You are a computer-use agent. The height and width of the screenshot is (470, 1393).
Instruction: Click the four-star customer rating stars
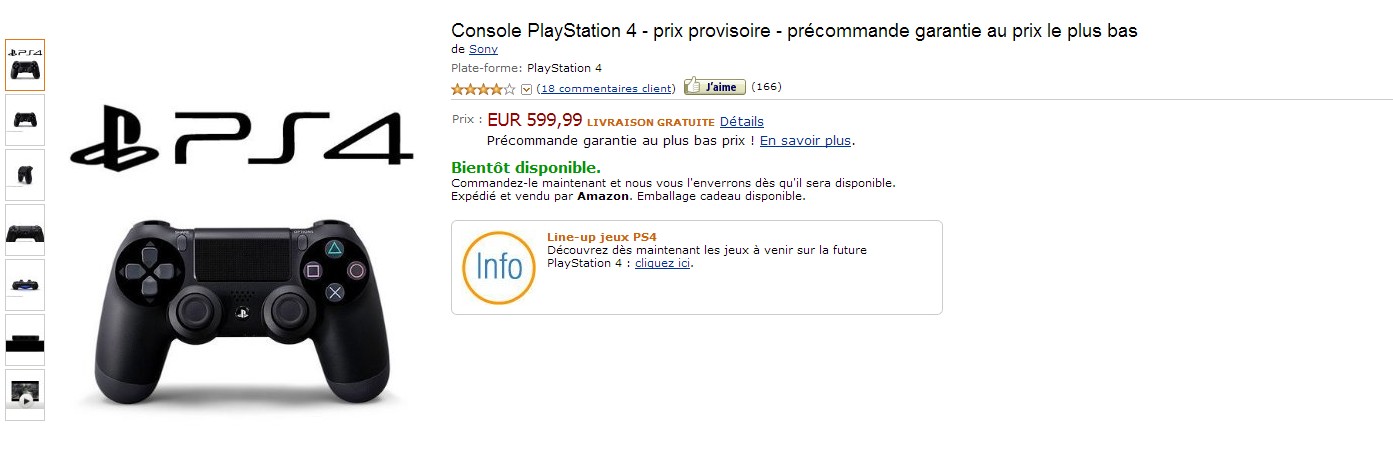tap(483, 89)
